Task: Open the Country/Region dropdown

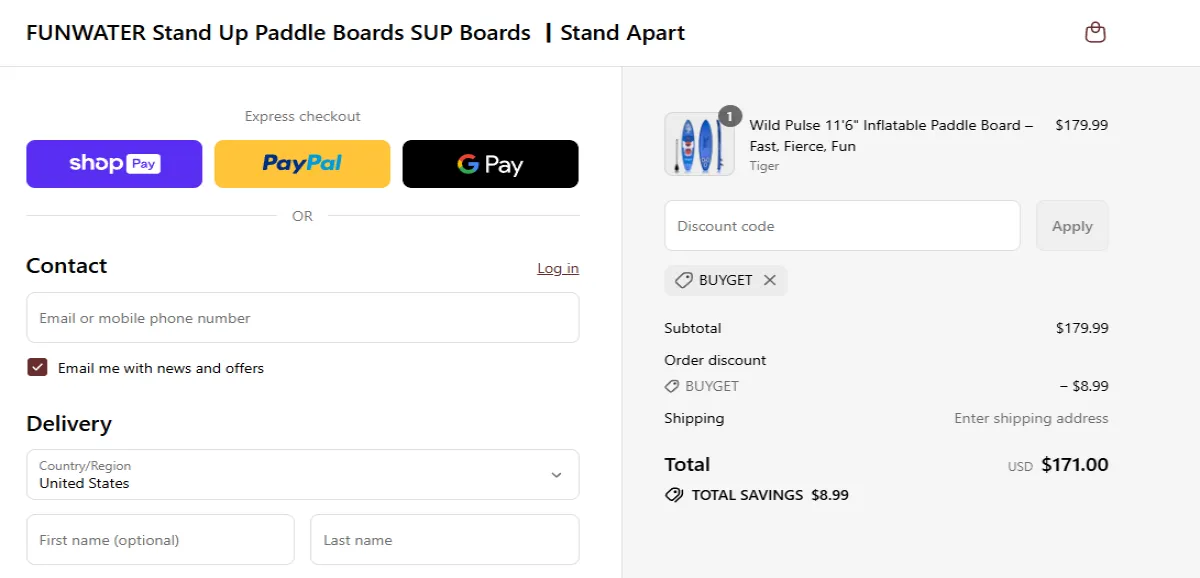Action: tap(302, 475)
